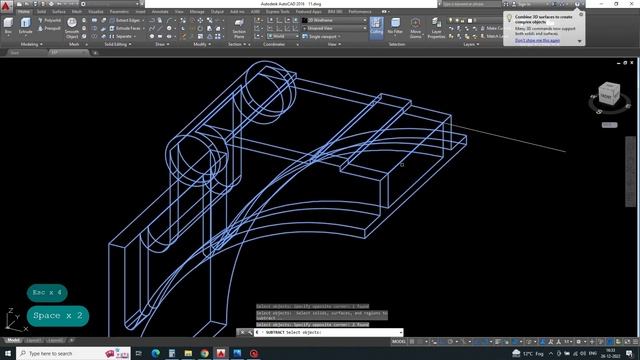Viewport: 640px width, 360px height.
Task: Toggle ortho mode in status bar
Action: pos(442,341)
